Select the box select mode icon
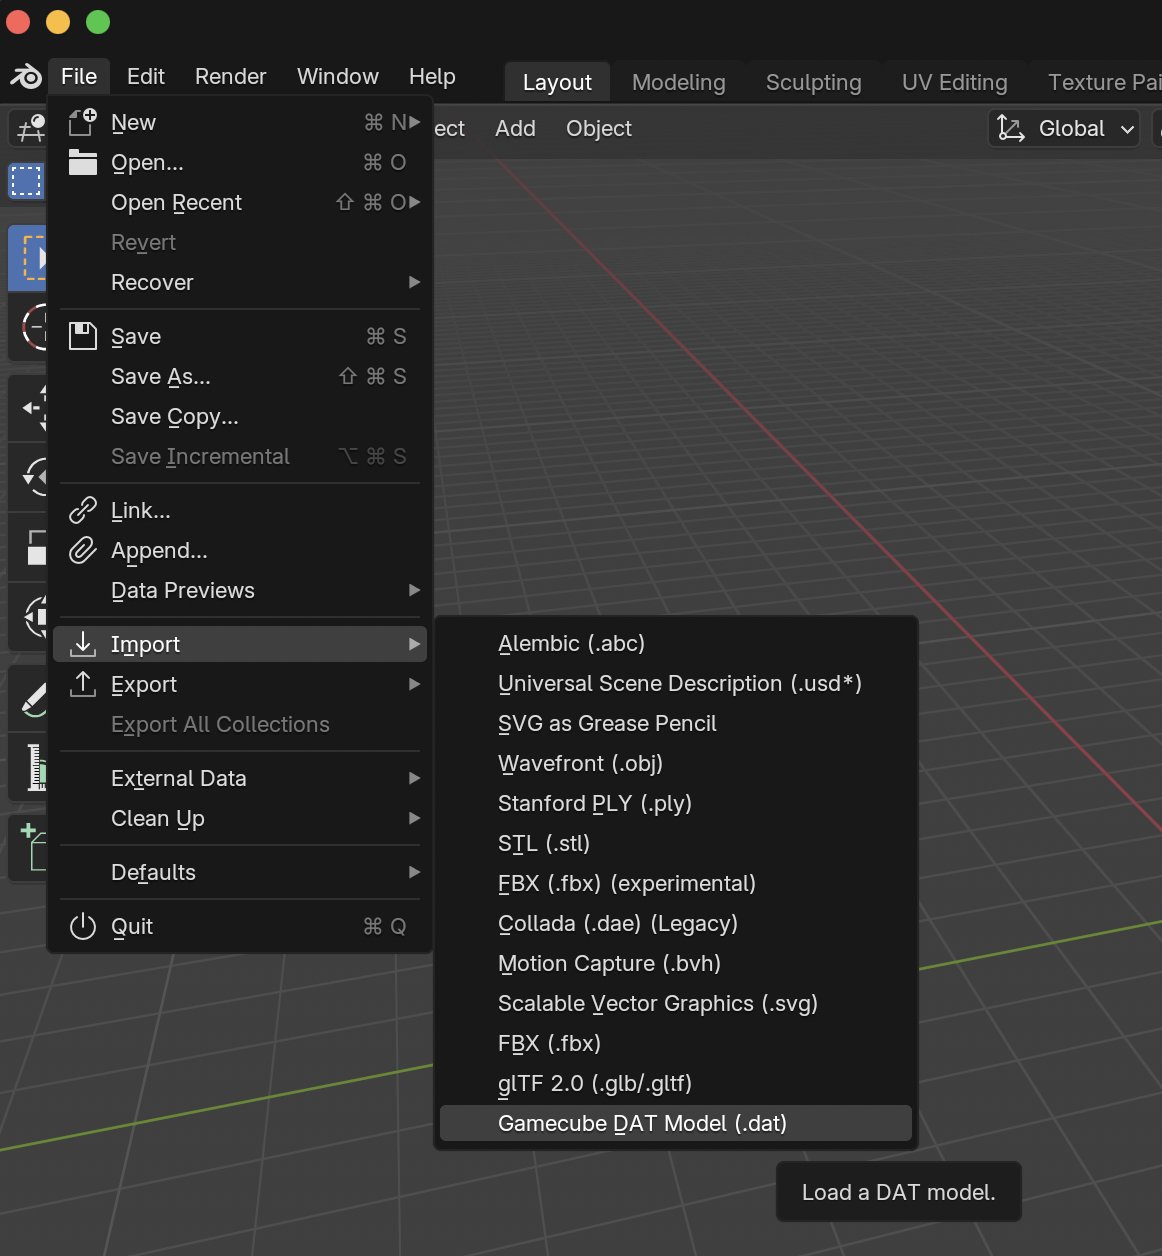 pyautogui.click(x=26, y=181)
